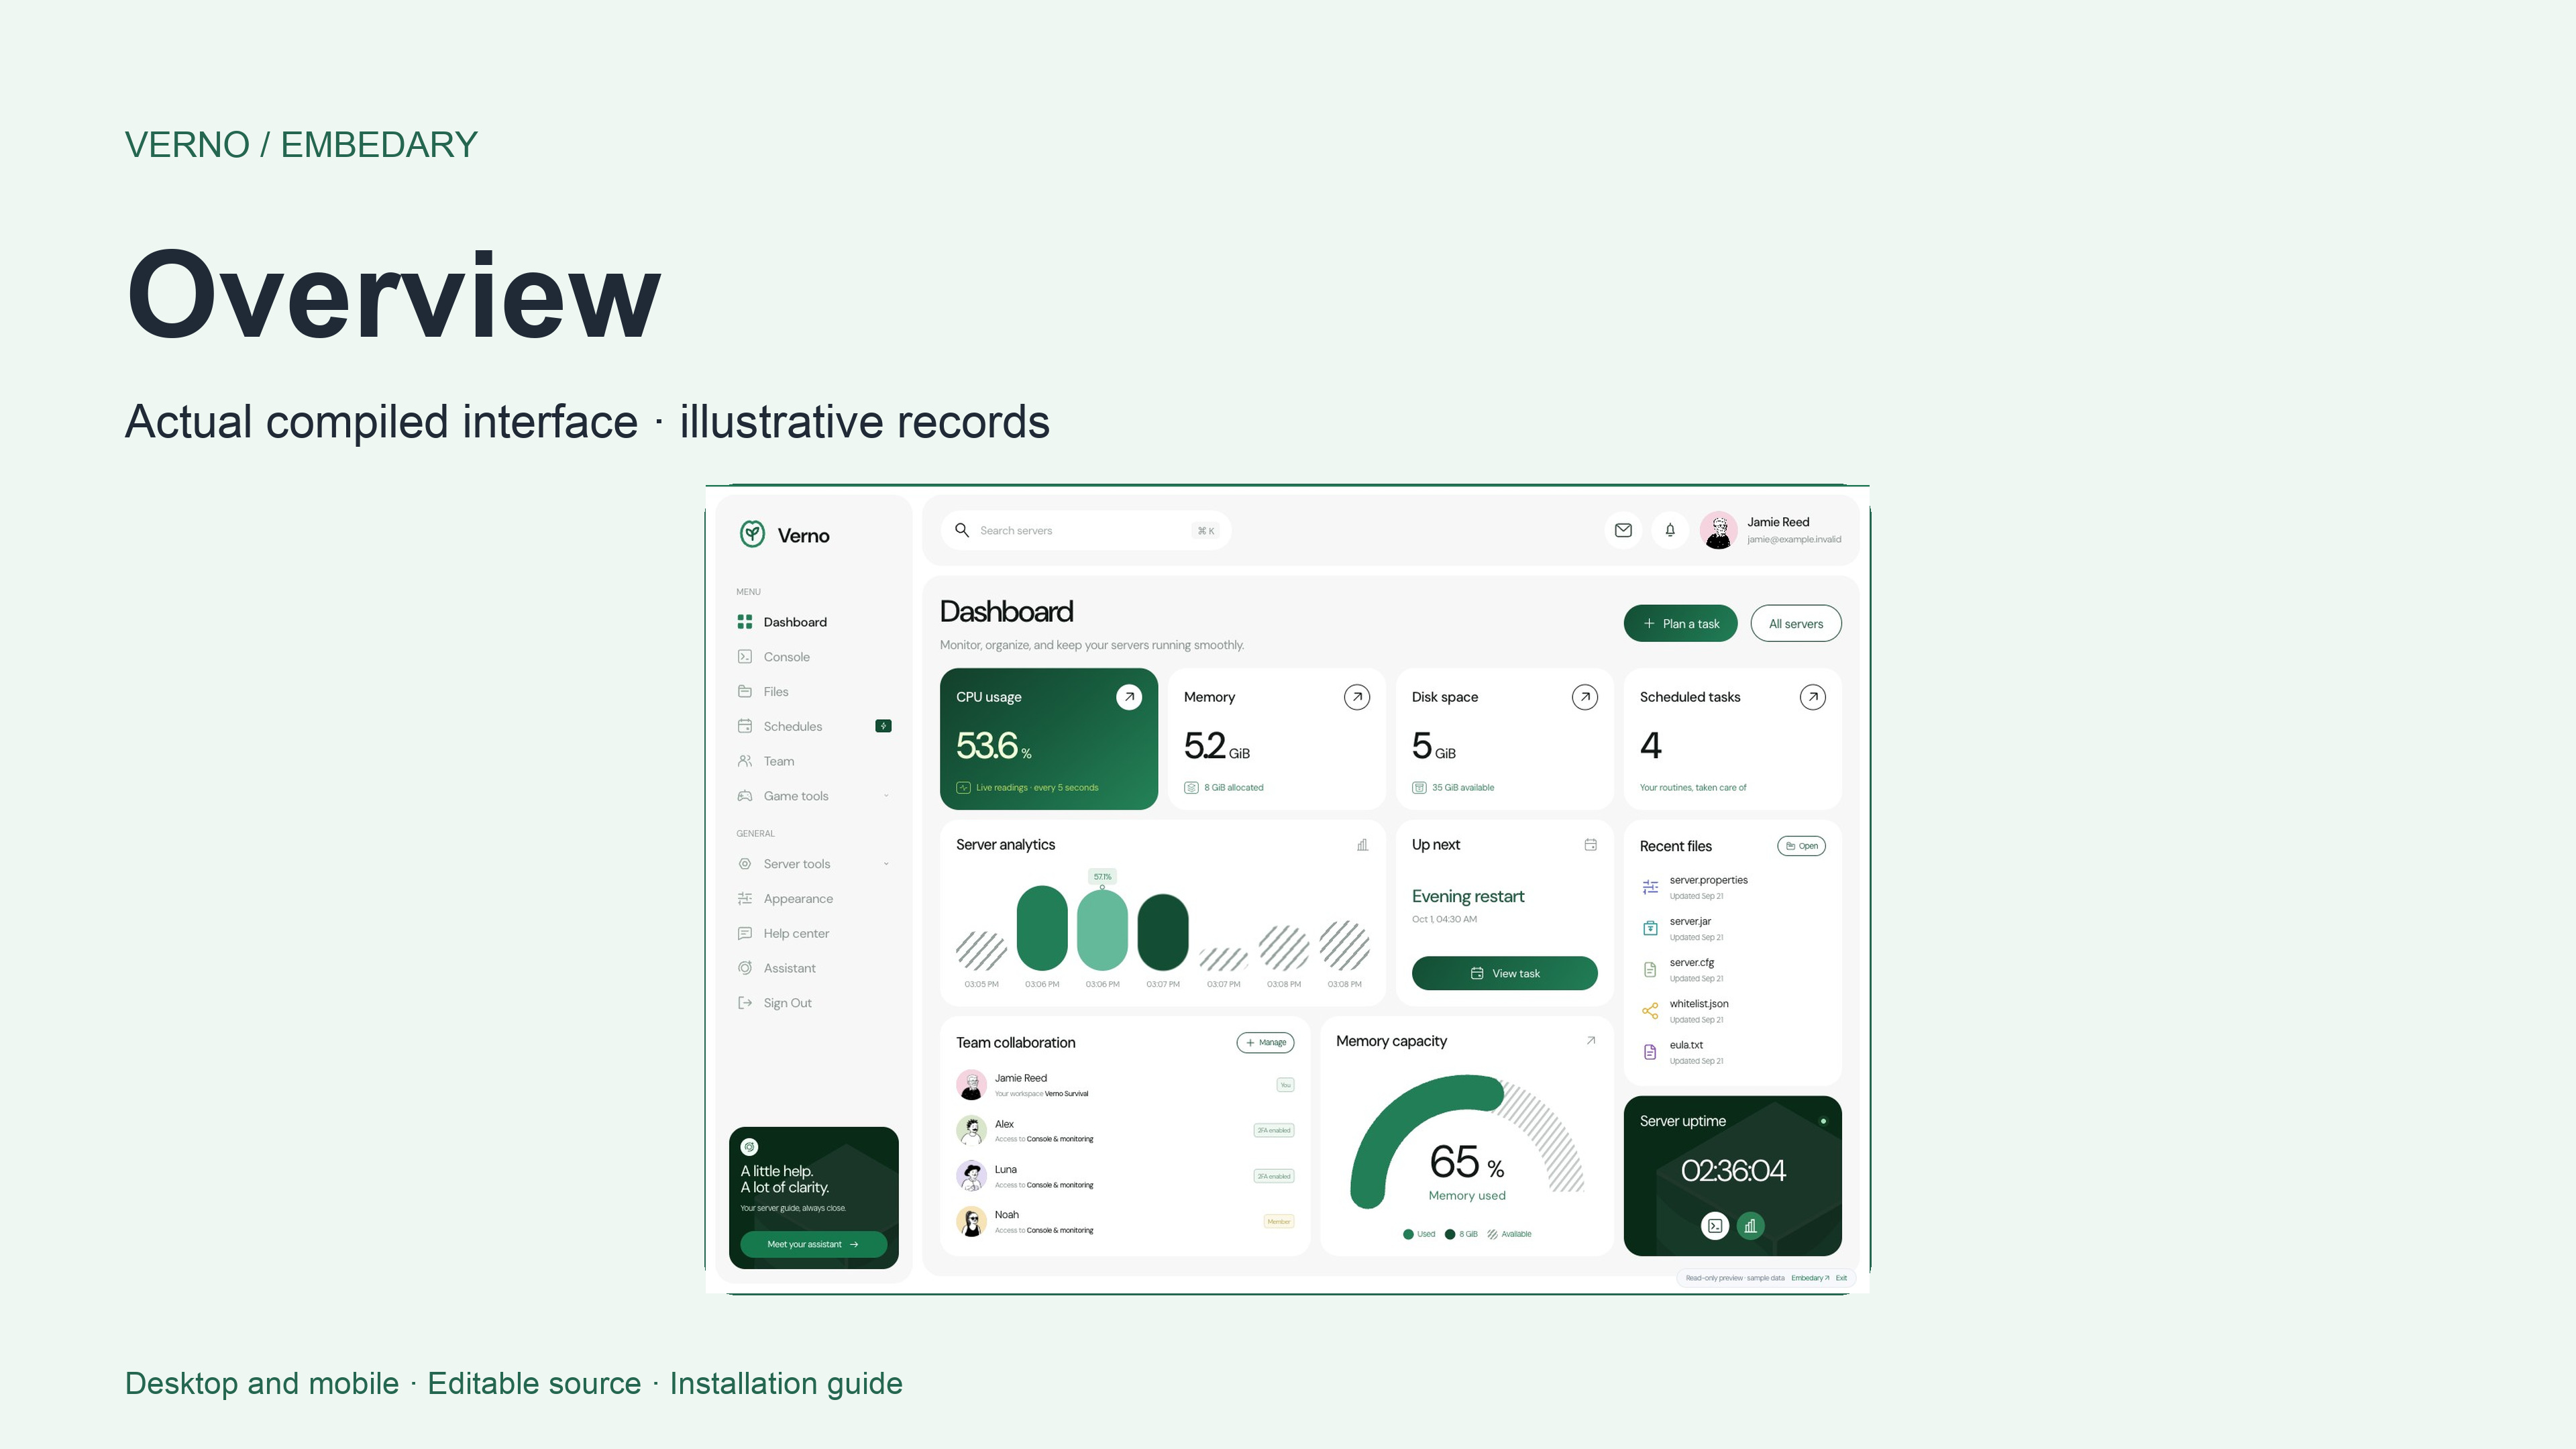Click the 35 GiB available disk icon
Viewport: 2576px width, 1449px height.
(1419, 788)
